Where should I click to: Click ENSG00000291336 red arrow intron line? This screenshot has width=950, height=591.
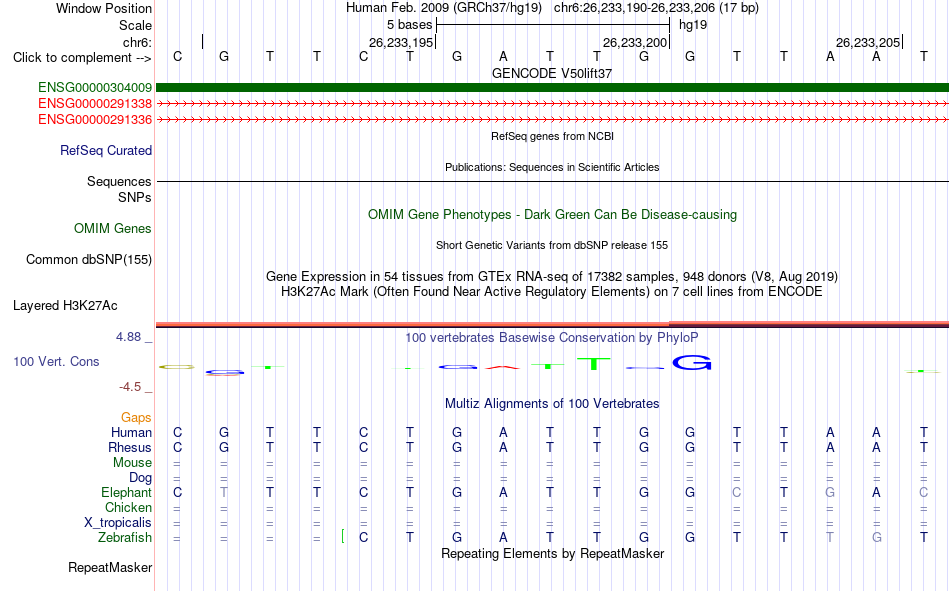point(552,119)
